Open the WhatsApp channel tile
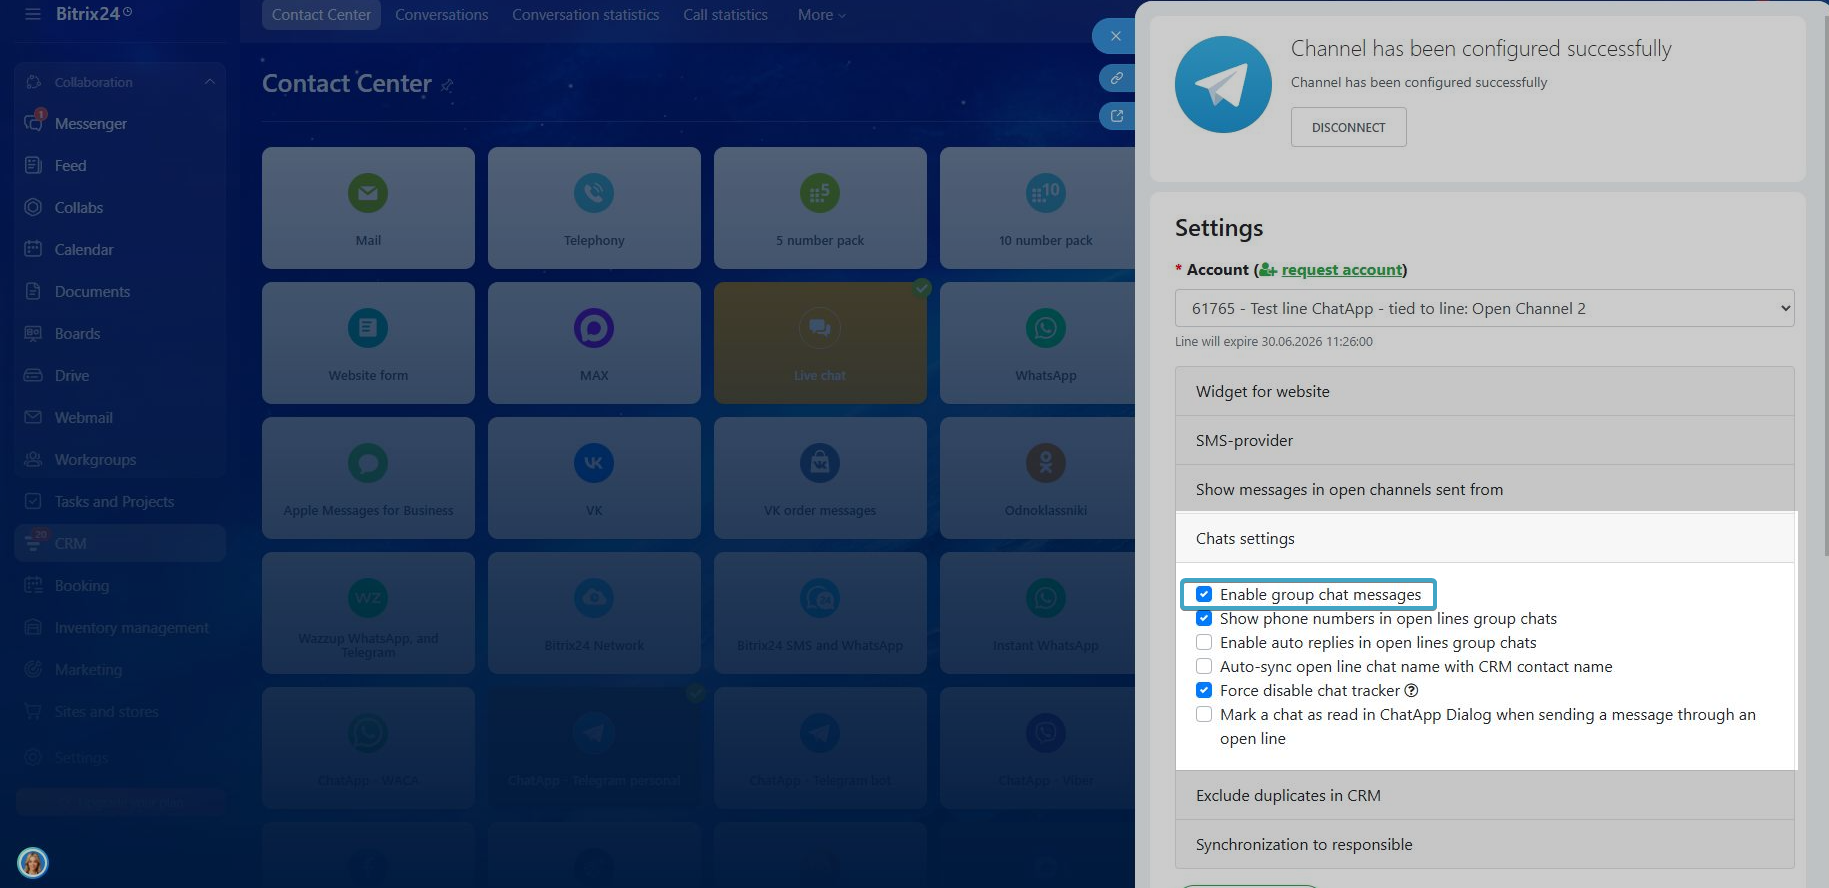 pos(1045,343)
